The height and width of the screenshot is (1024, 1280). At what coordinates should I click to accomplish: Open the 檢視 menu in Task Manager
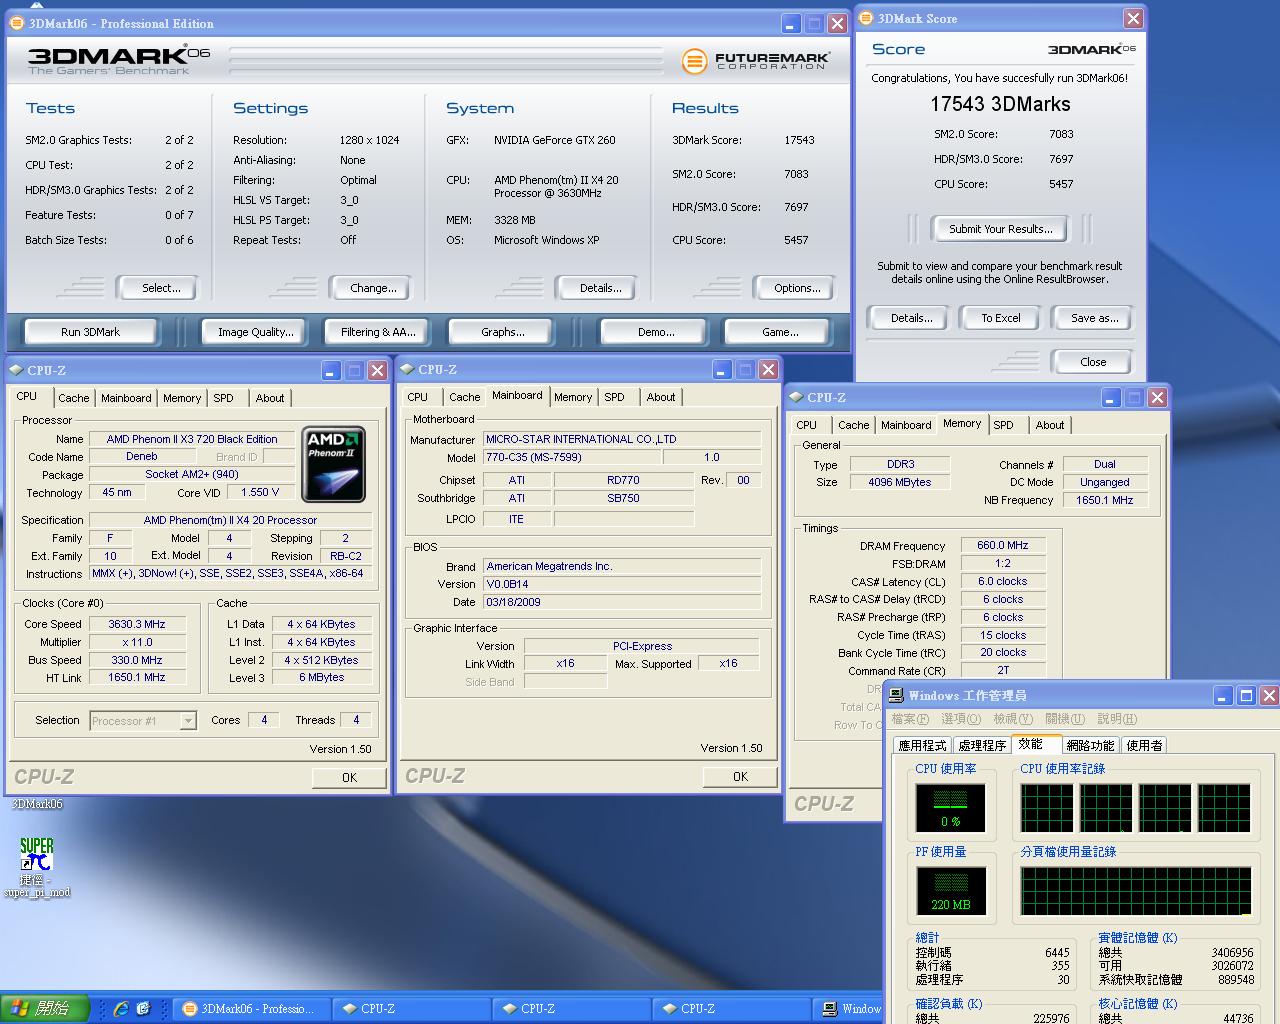pyautogui.click(x=1013, y=719)
